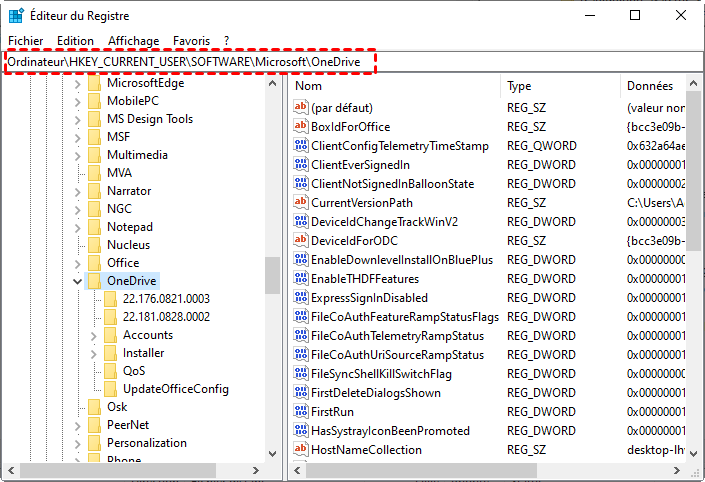Select the Osk folder icon
This screenshot has height=482, width=705.
94,406
